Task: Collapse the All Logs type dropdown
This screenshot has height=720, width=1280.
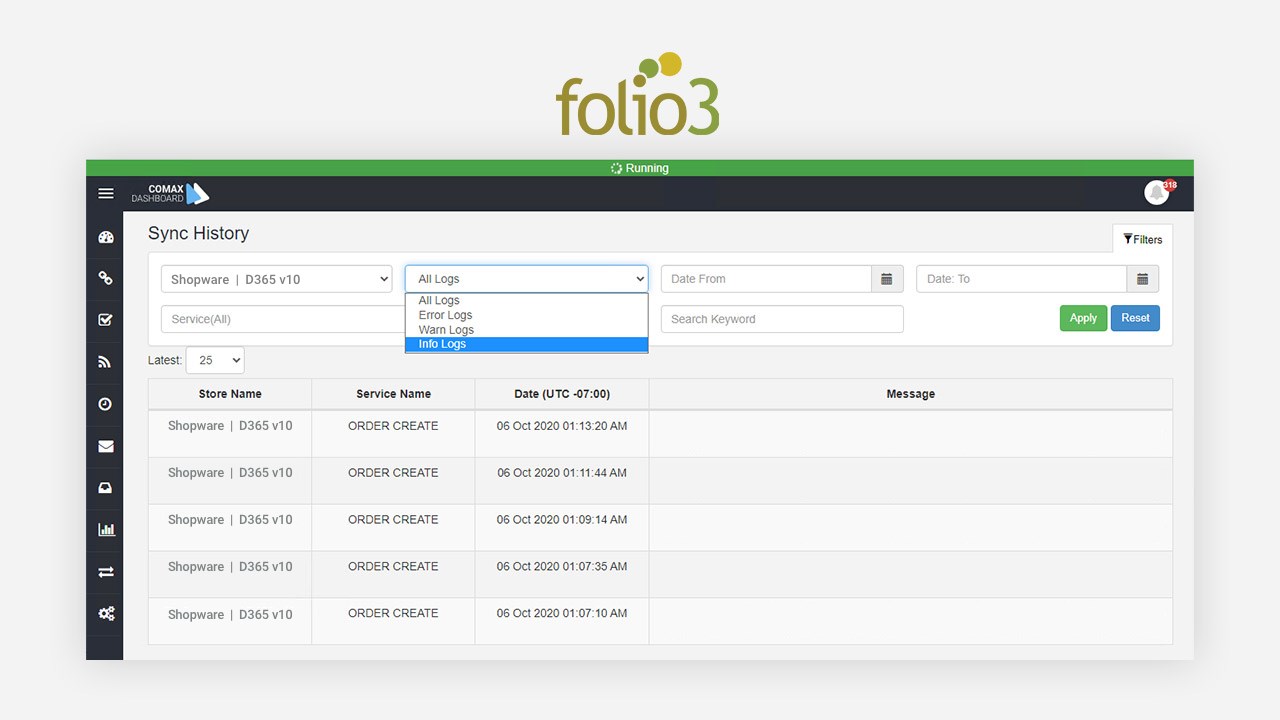Action: (526, 279)
